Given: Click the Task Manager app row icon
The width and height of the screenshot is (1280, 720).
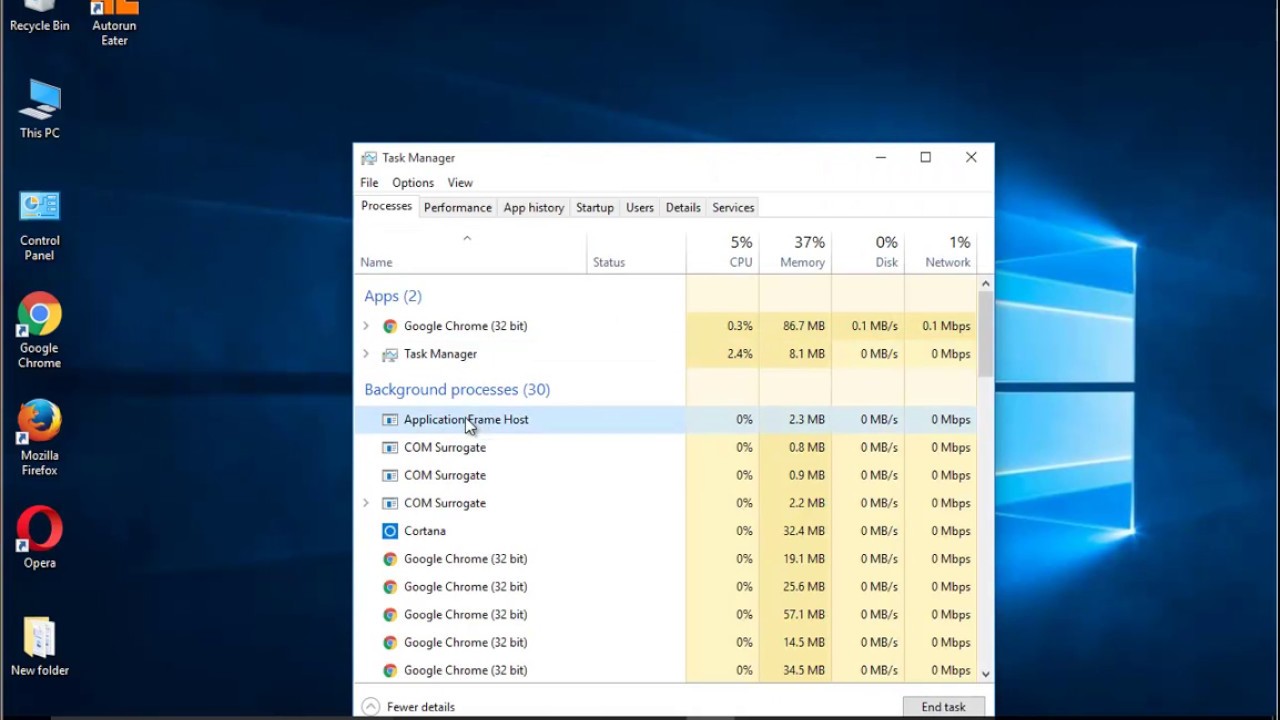Looking at the screenshot, I should [x=390, y=354].
